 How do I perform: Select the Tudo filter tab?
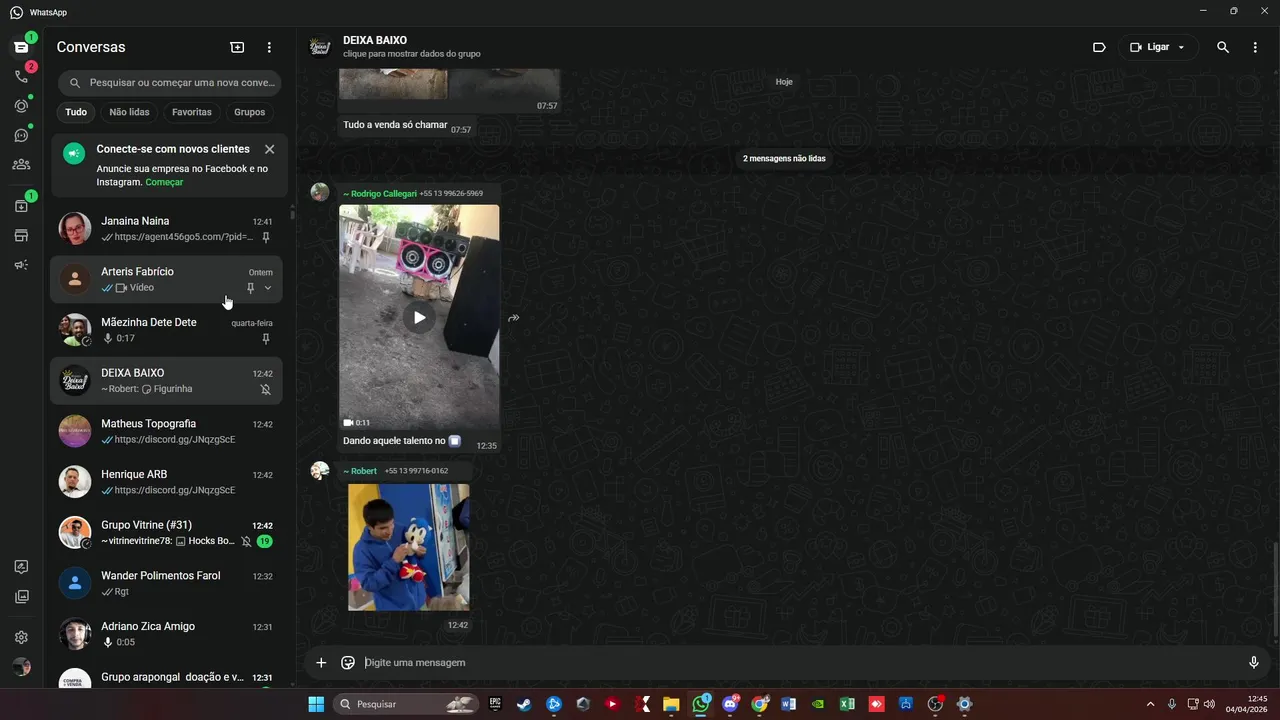(76, 112)
